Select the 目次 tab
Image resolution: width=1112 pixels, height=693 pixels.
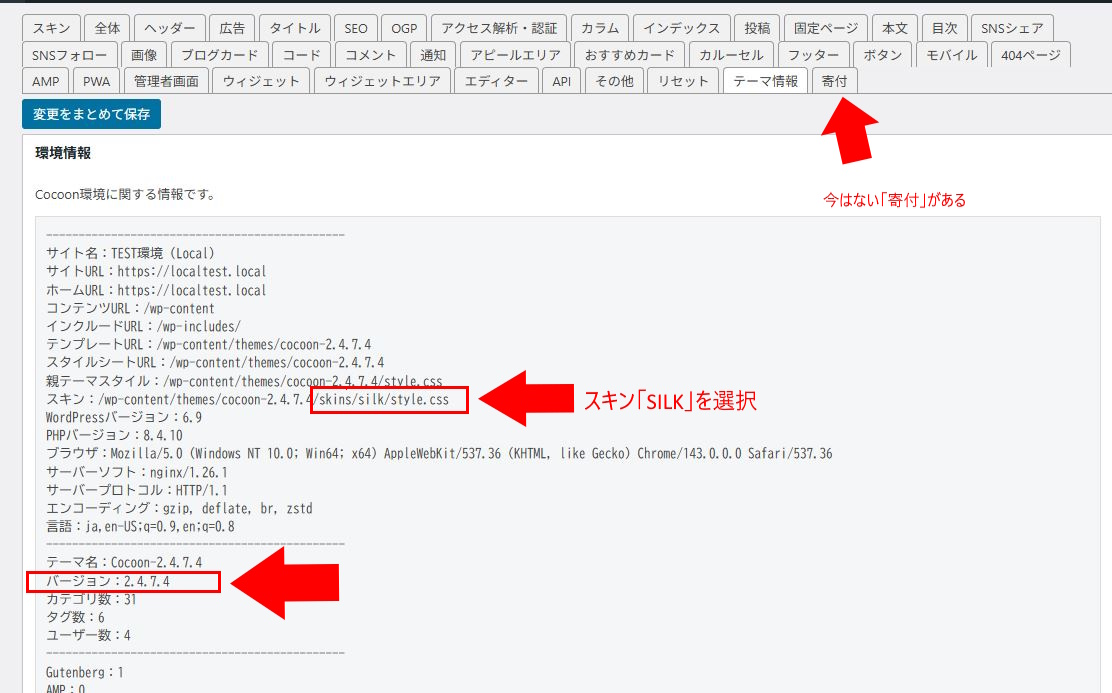(938, 28)
